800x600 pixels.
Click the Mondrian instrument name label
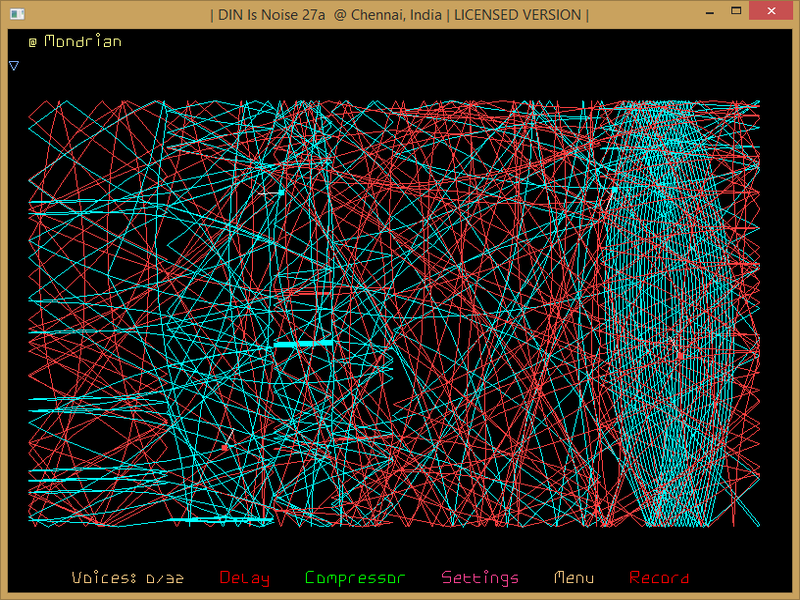click(x=83, y=42)
